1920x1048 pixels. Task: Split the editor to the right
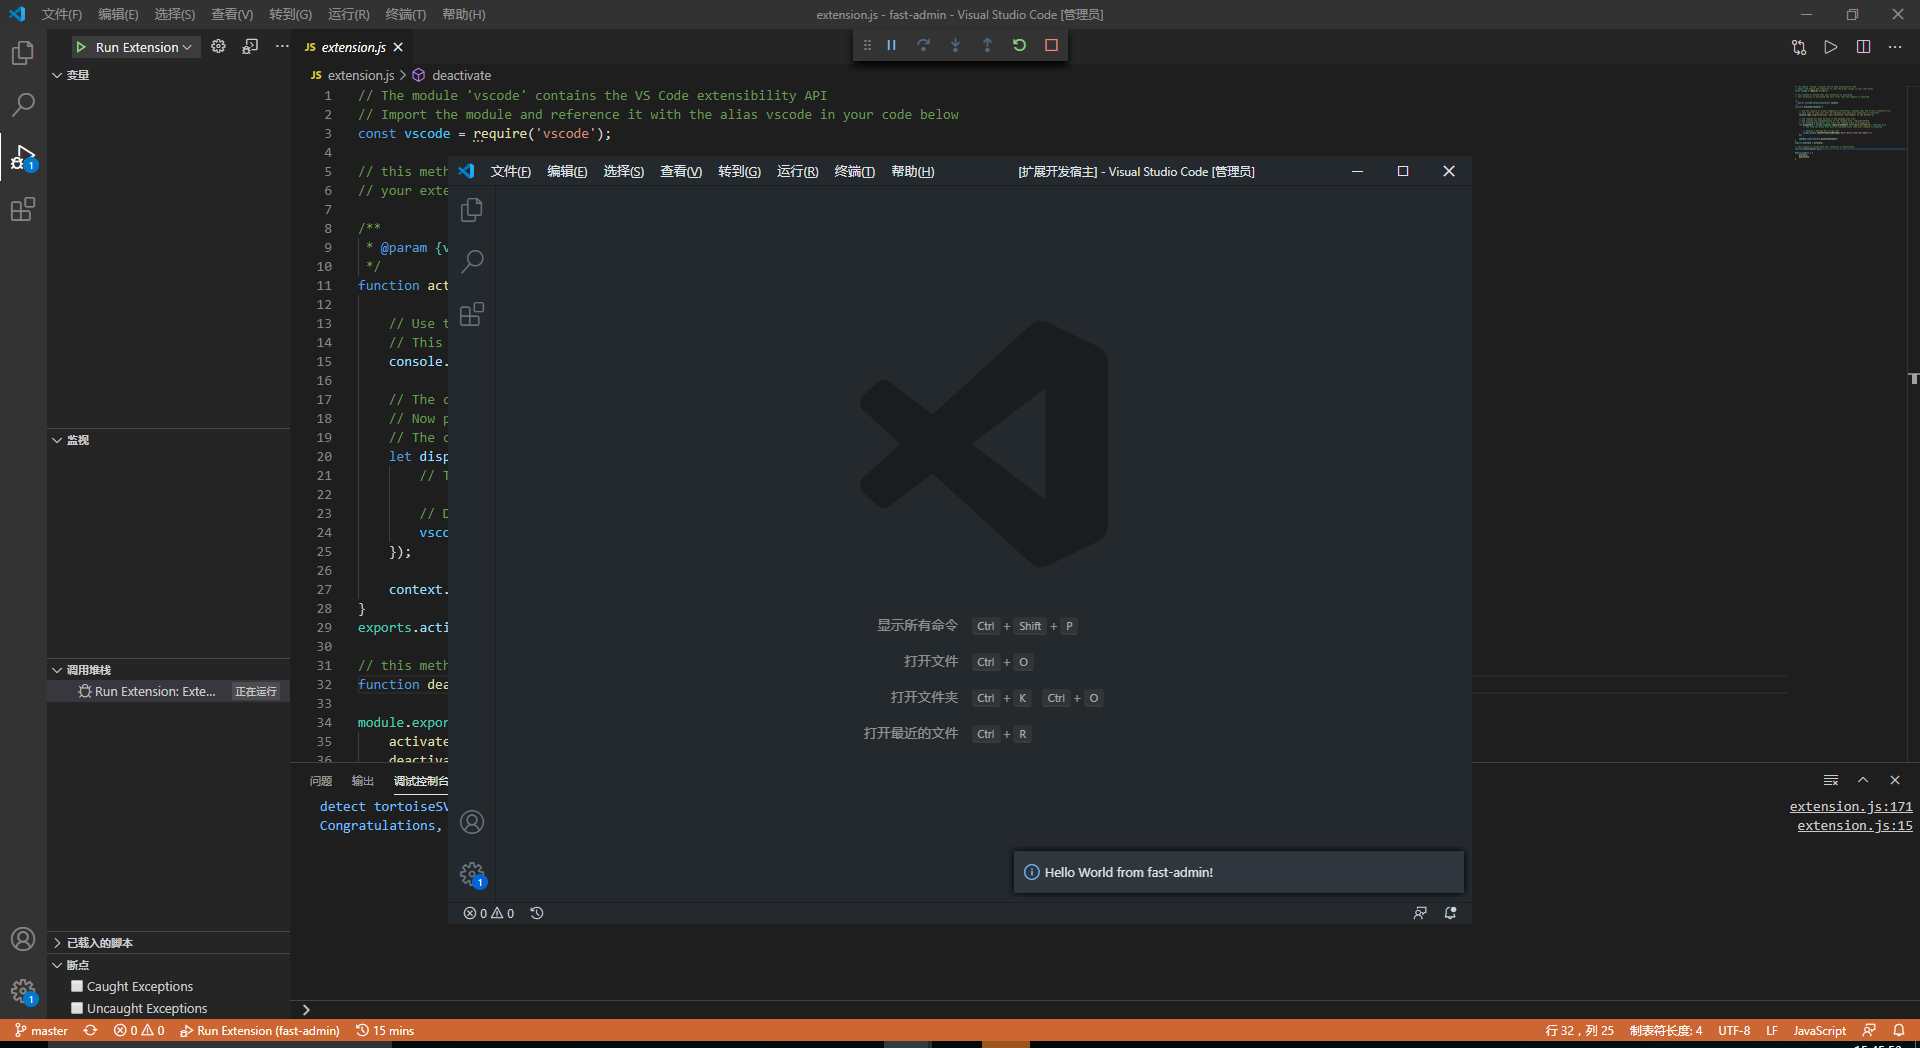(1863, 47)
